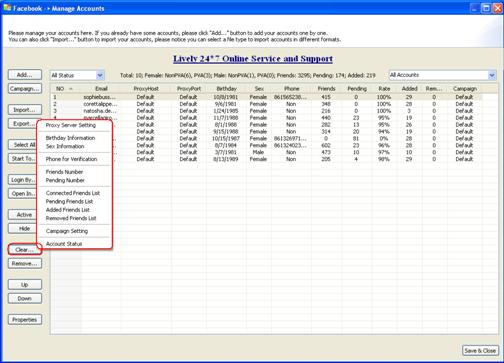Select the sophiebuss account row

(266, 97)
